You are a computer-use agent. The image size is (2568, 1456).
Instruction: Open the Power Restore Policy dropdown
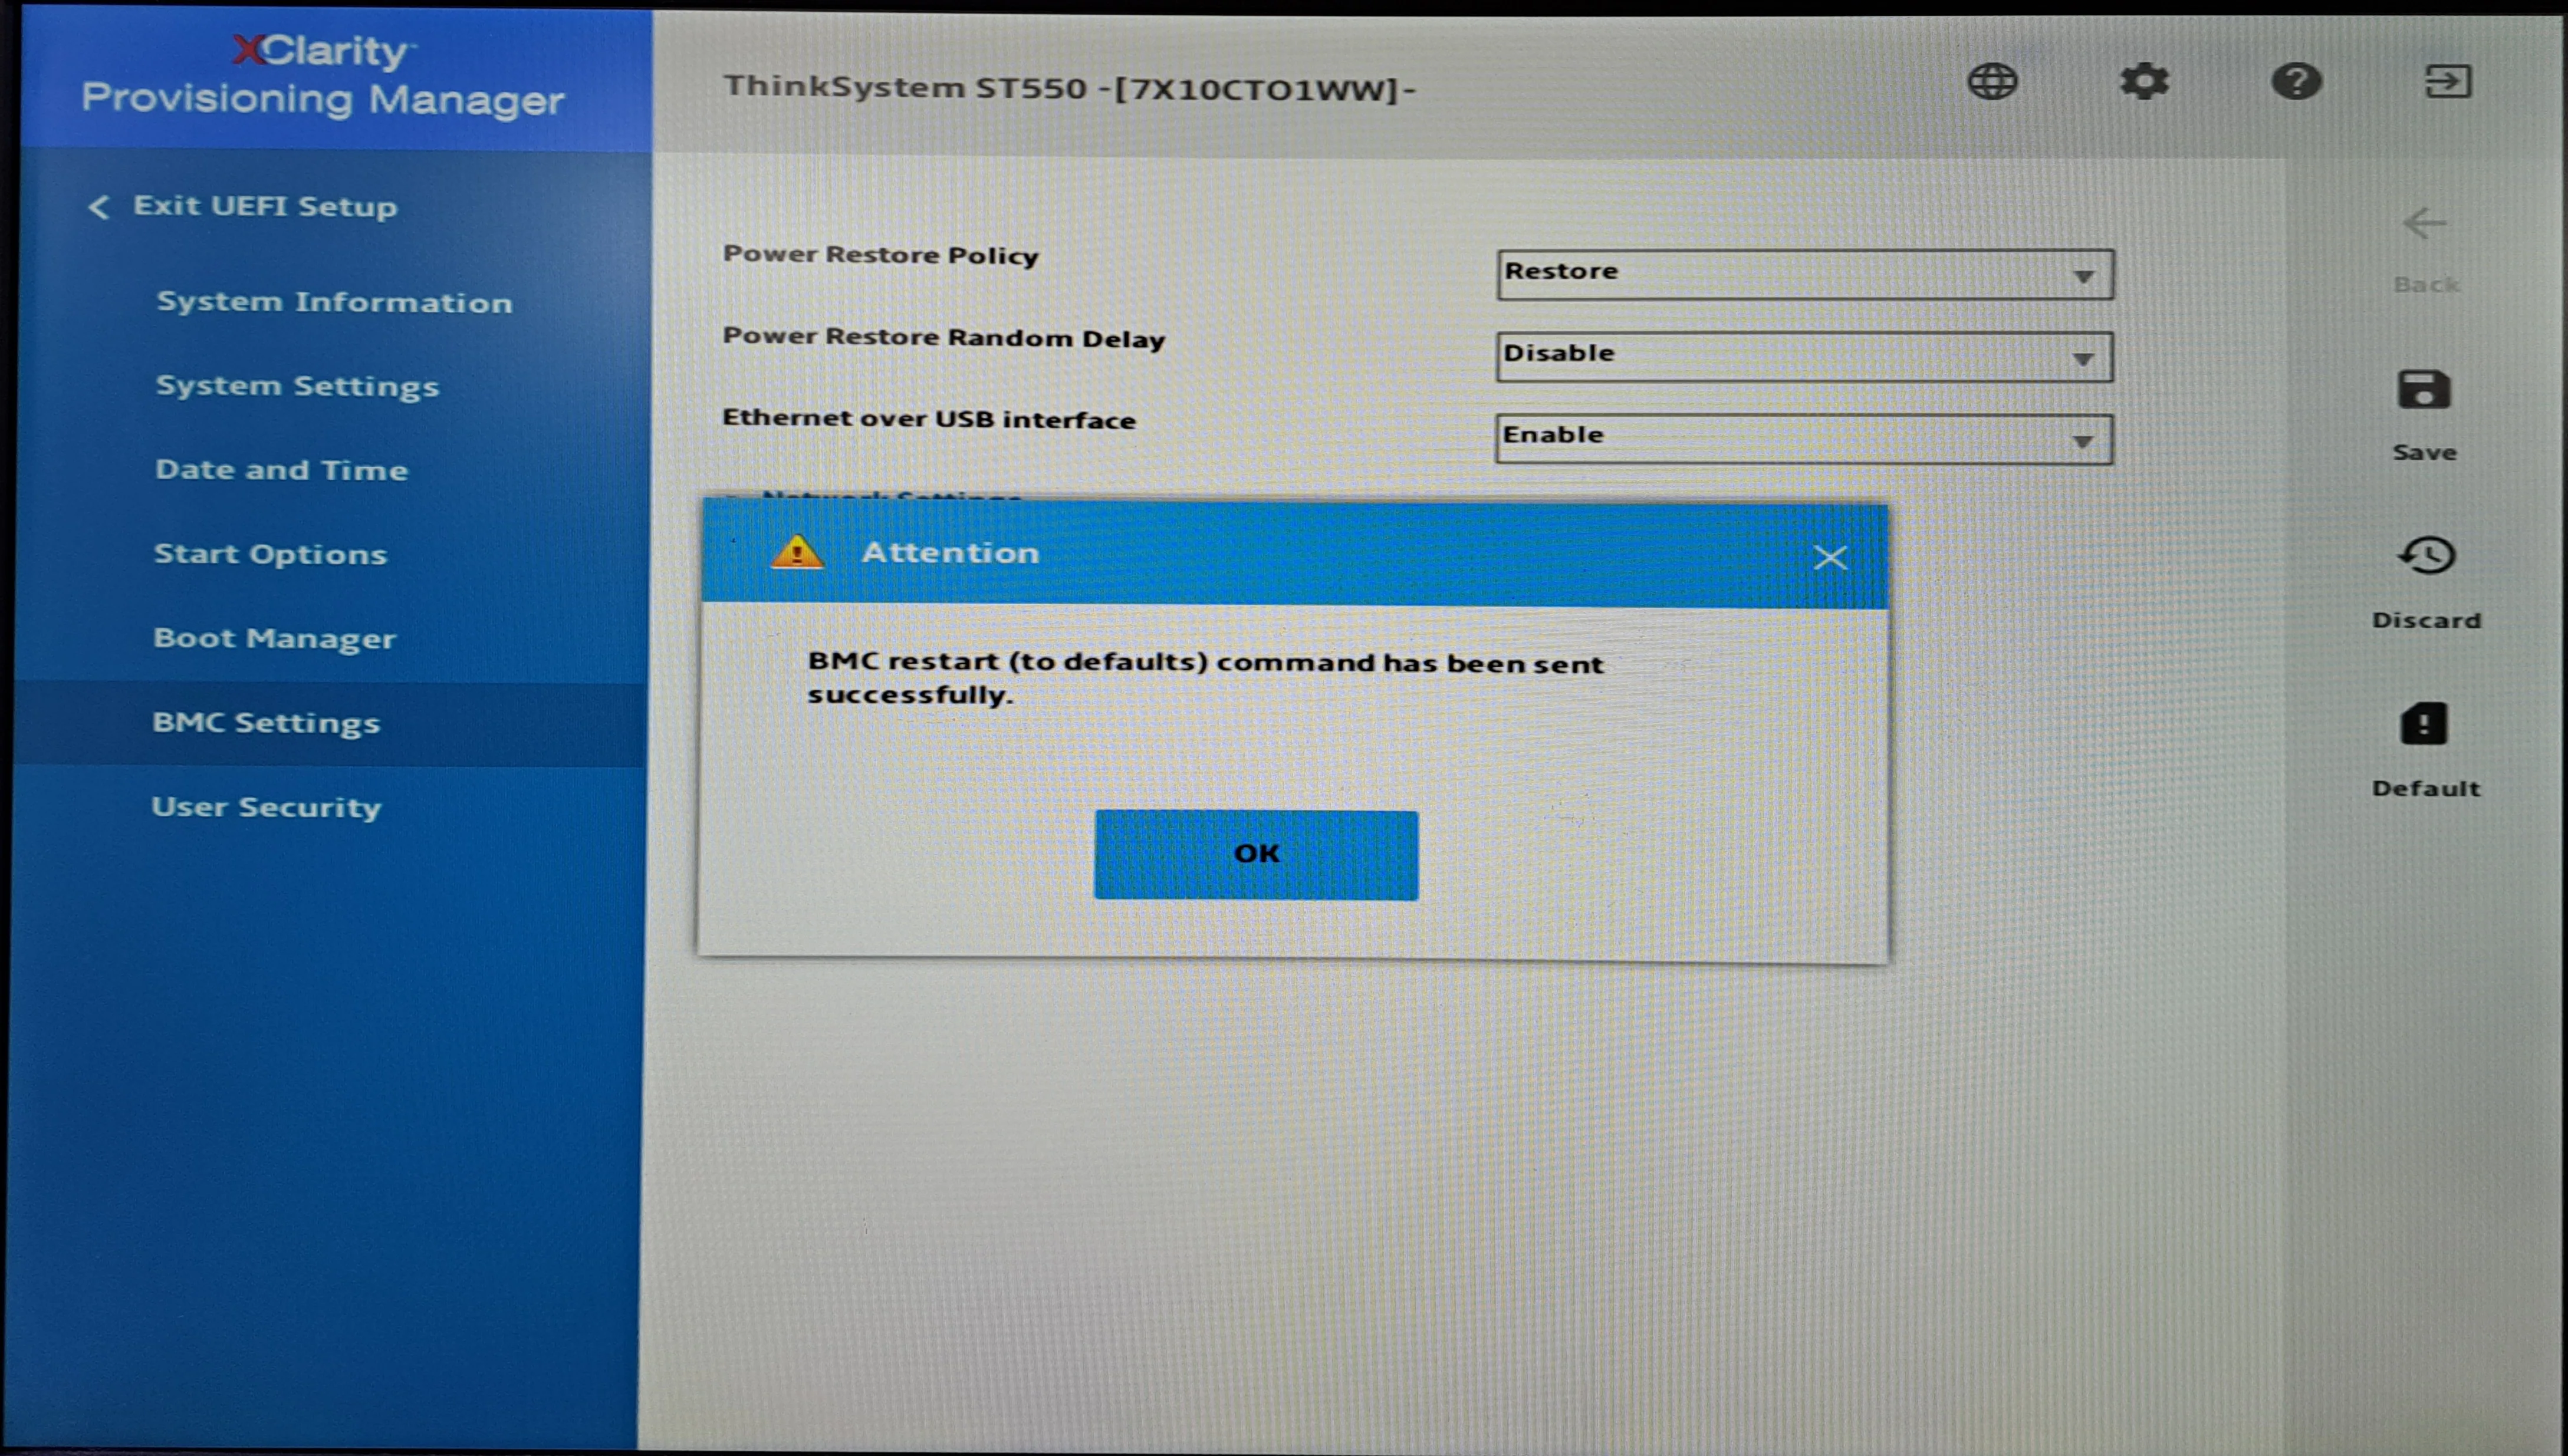(x=1805, y=274)
